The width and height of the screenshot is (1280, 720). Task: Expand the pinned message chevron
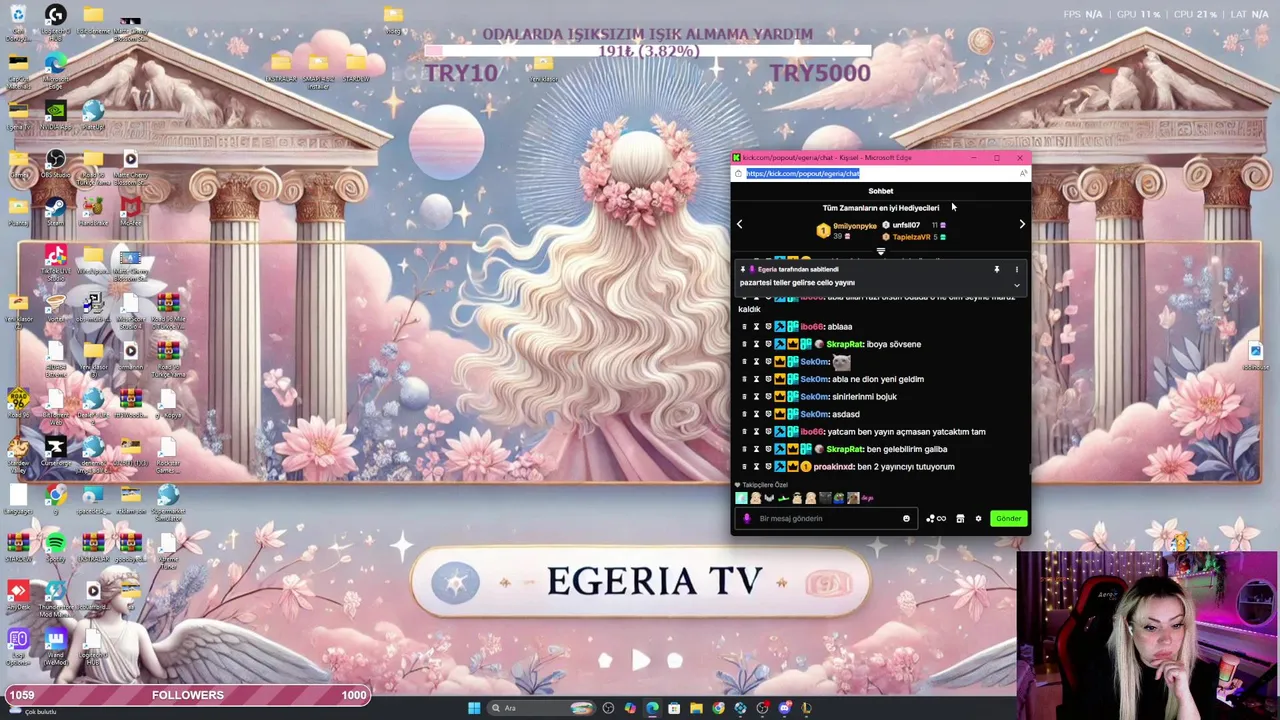click(x=1017, y=285)
